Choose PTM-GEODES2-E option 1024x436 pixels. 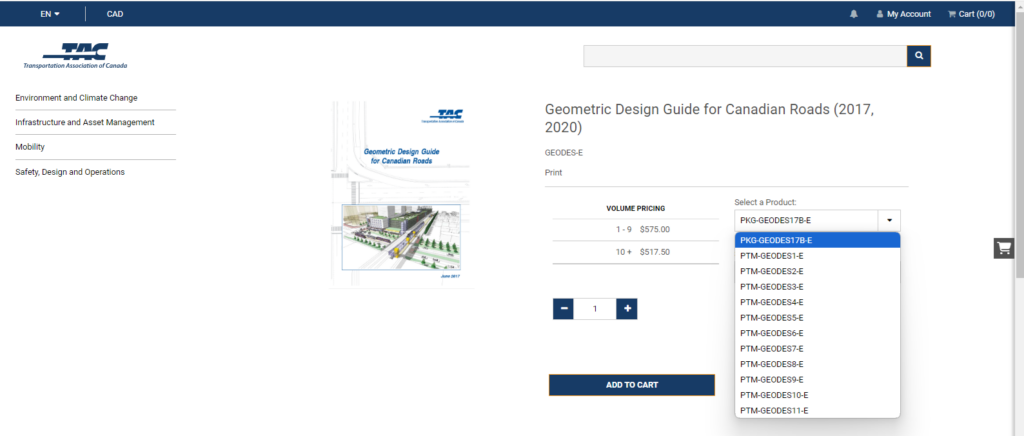[x=818, y=271]
